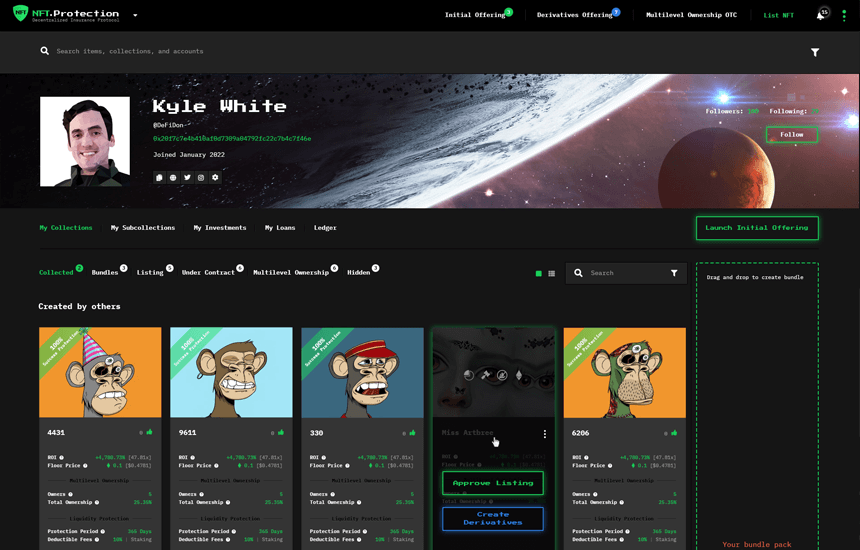Select the Under Contract tab
Screen dimensions: 860x550
coord(209,272)
